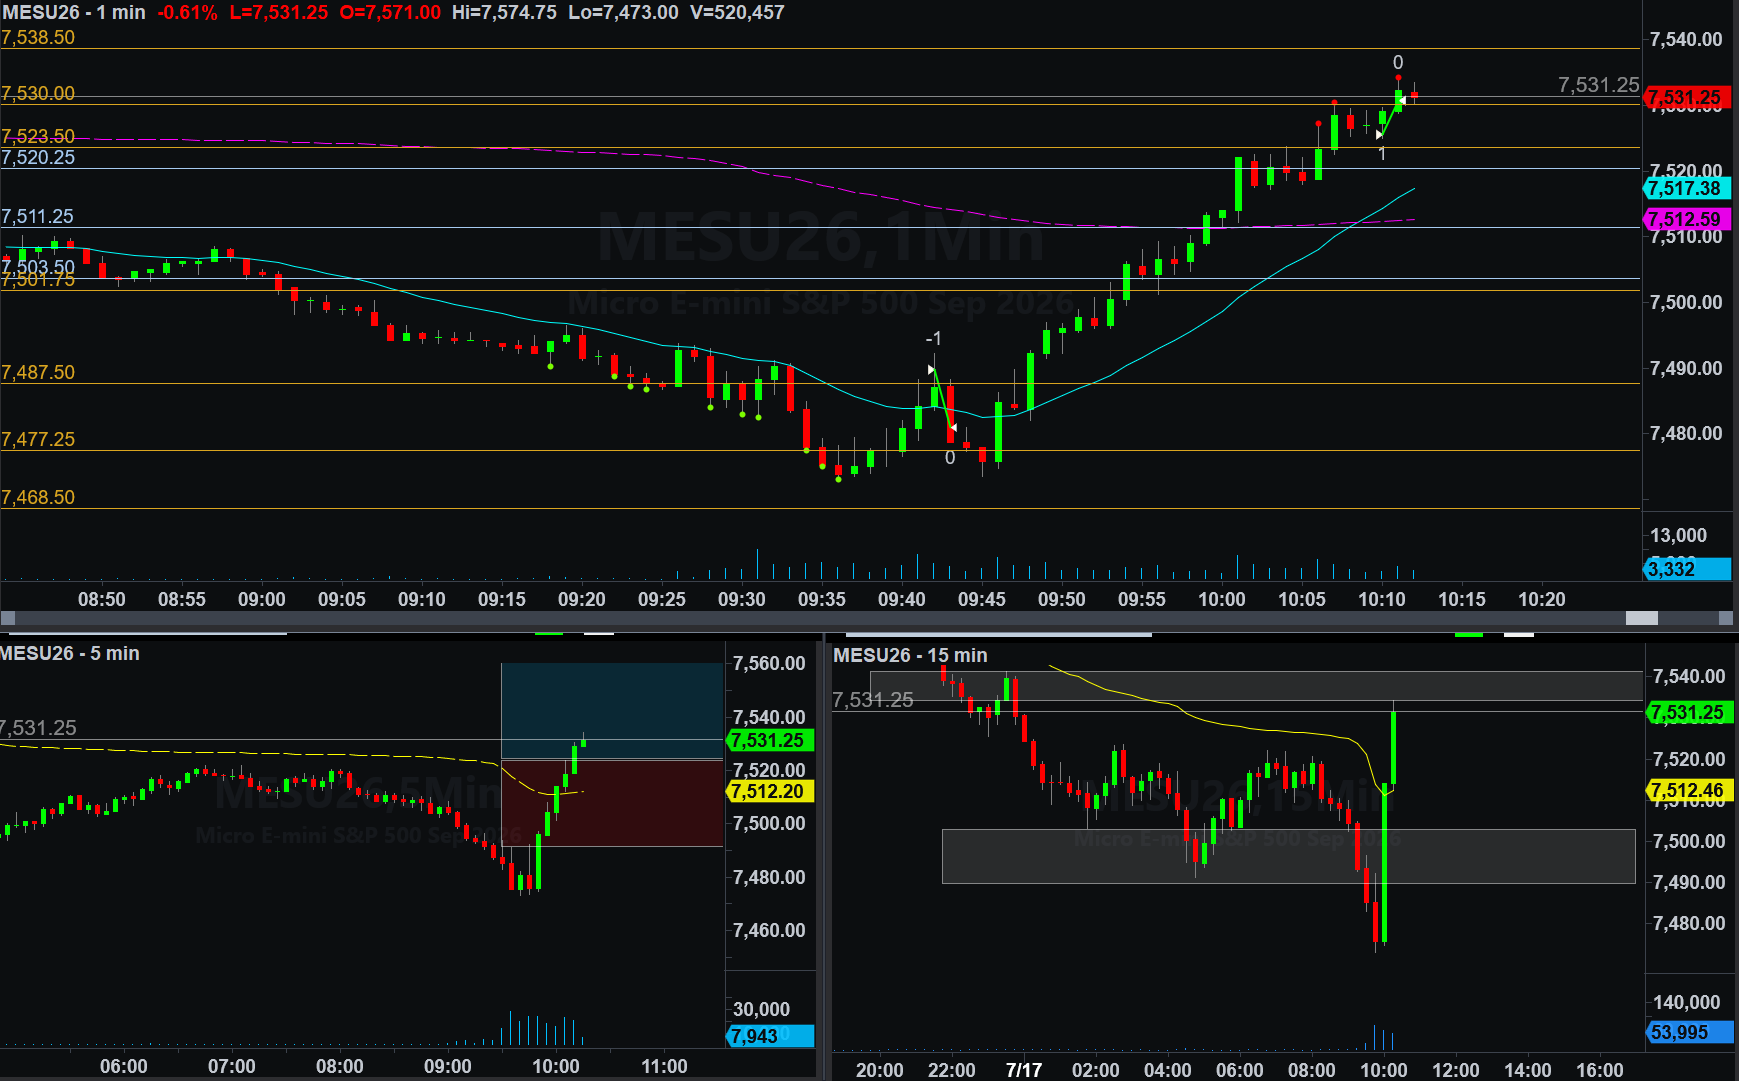The width and height of the screenshot is (1739, 1081).
Task: Click the yellow '7,512.46' price tag on the 15 min chart
Action: (1690, 791)
